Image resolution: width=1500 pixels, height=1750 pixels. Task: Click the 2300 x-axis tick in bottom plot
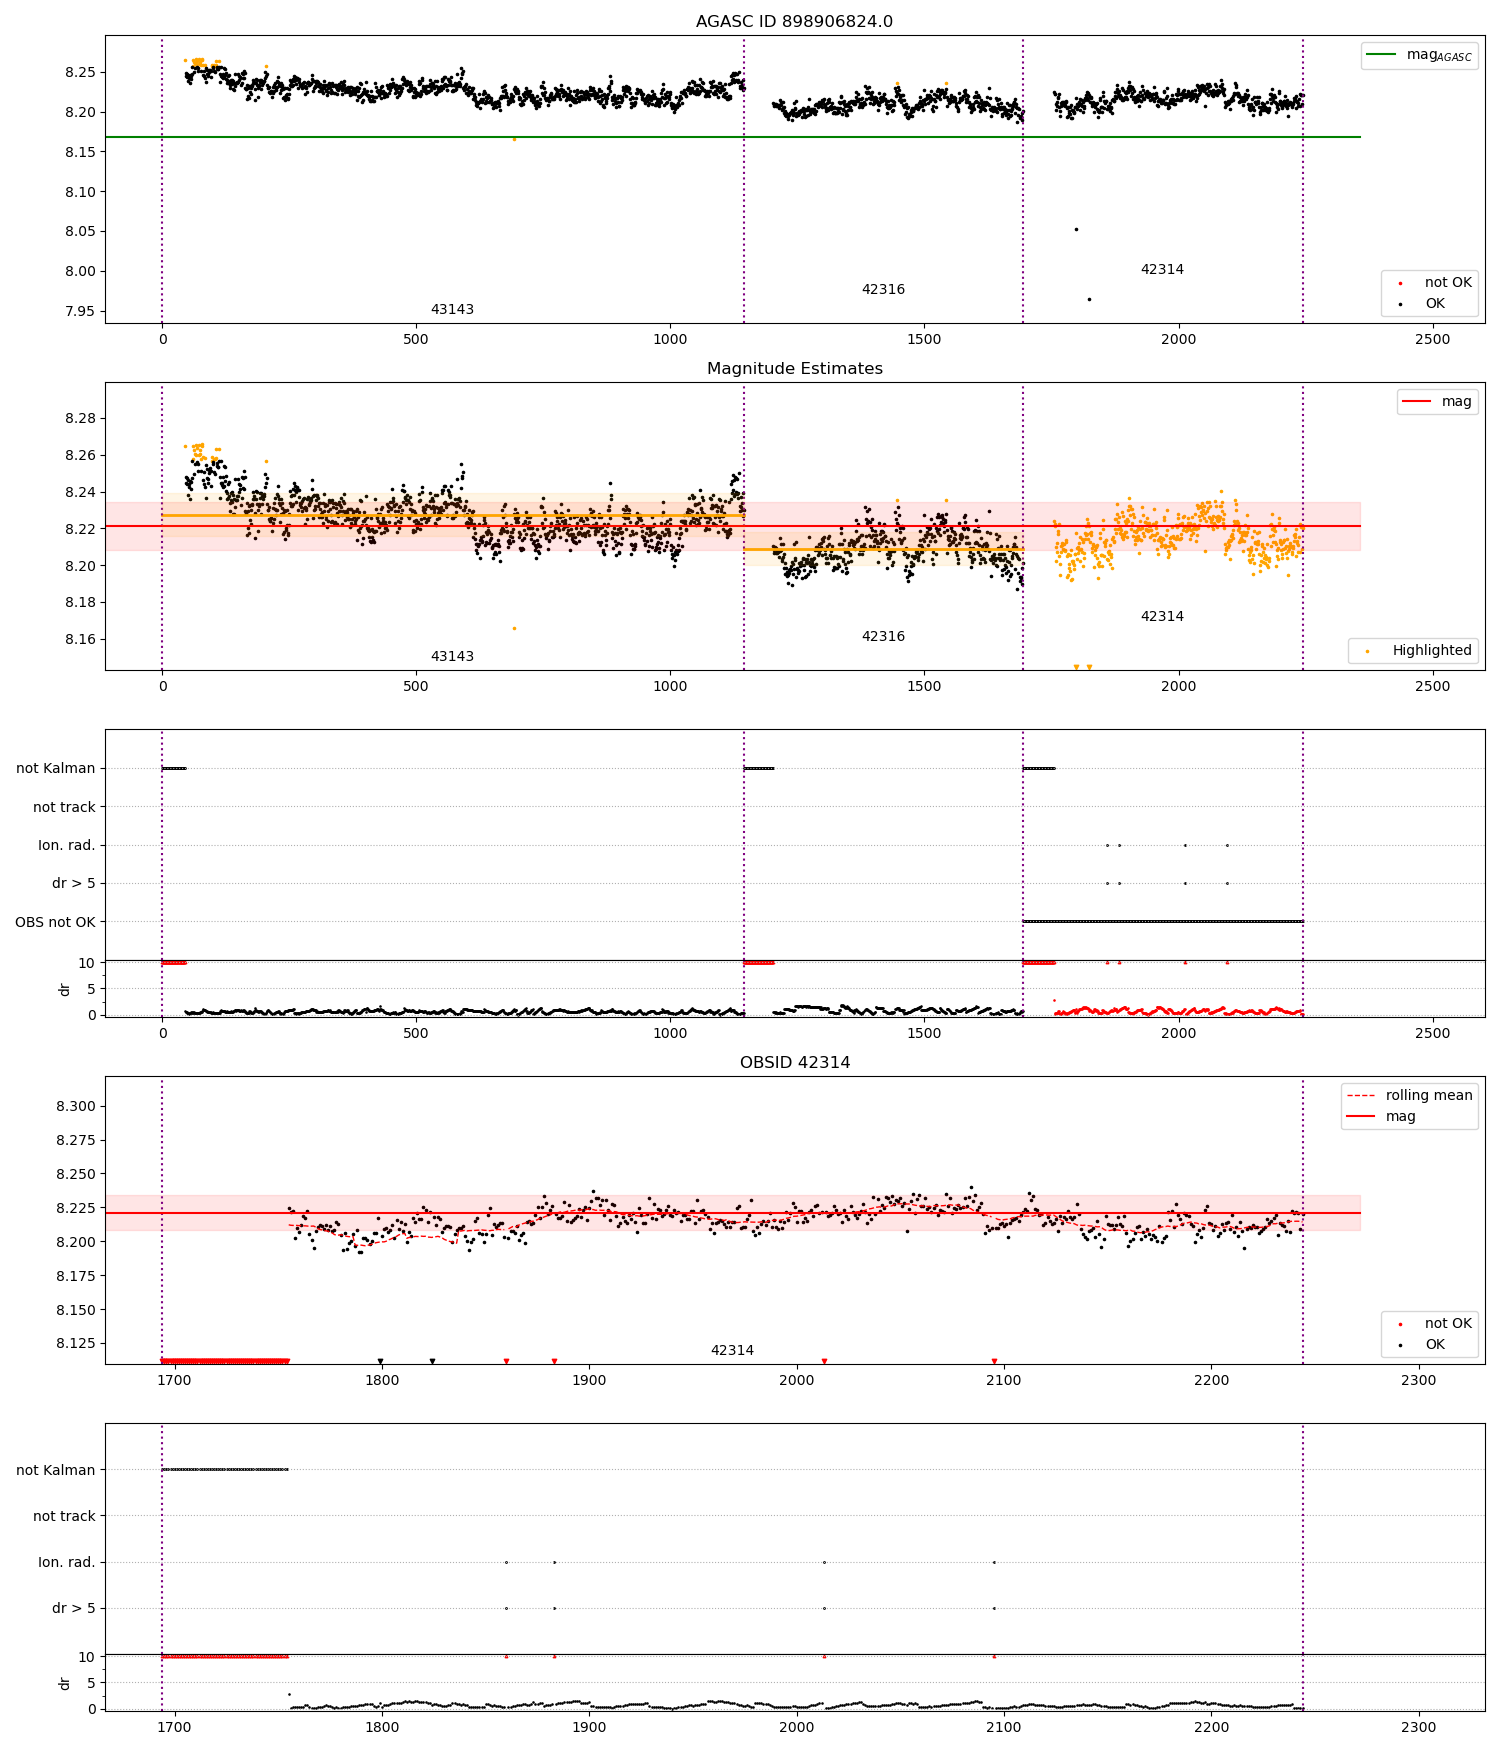(1419, 1728)
